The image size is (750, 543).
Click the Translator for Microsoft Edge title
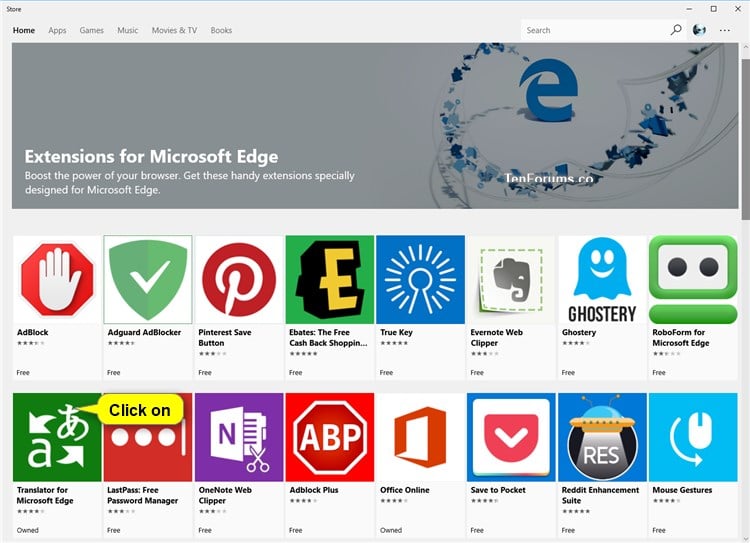coord(45,495)
